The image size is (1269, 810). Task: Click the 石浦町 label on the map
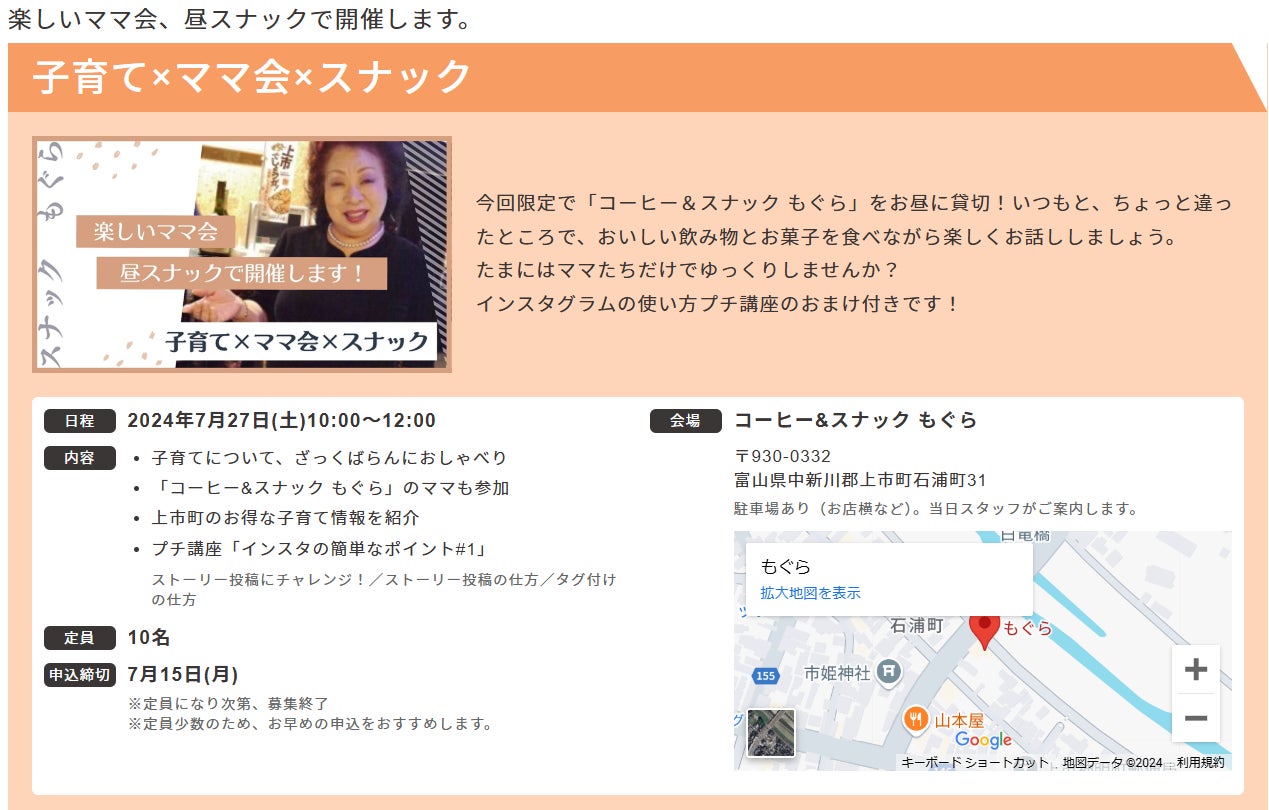[x=917, y=625]
